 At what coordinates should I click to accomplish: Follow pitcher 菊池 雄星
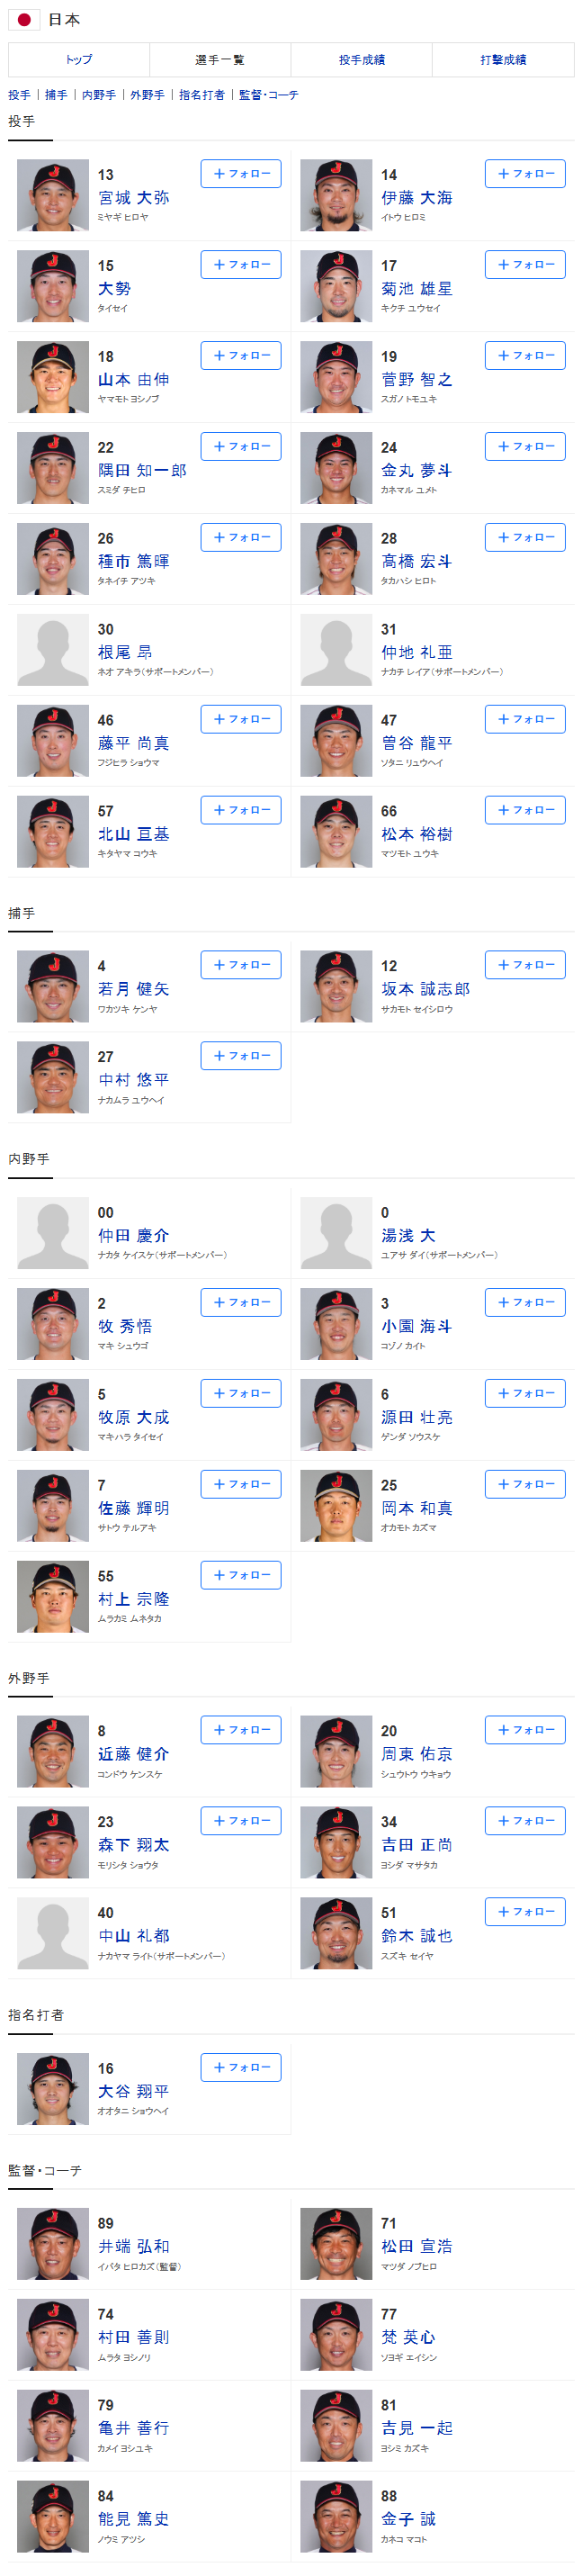[524, 265]
